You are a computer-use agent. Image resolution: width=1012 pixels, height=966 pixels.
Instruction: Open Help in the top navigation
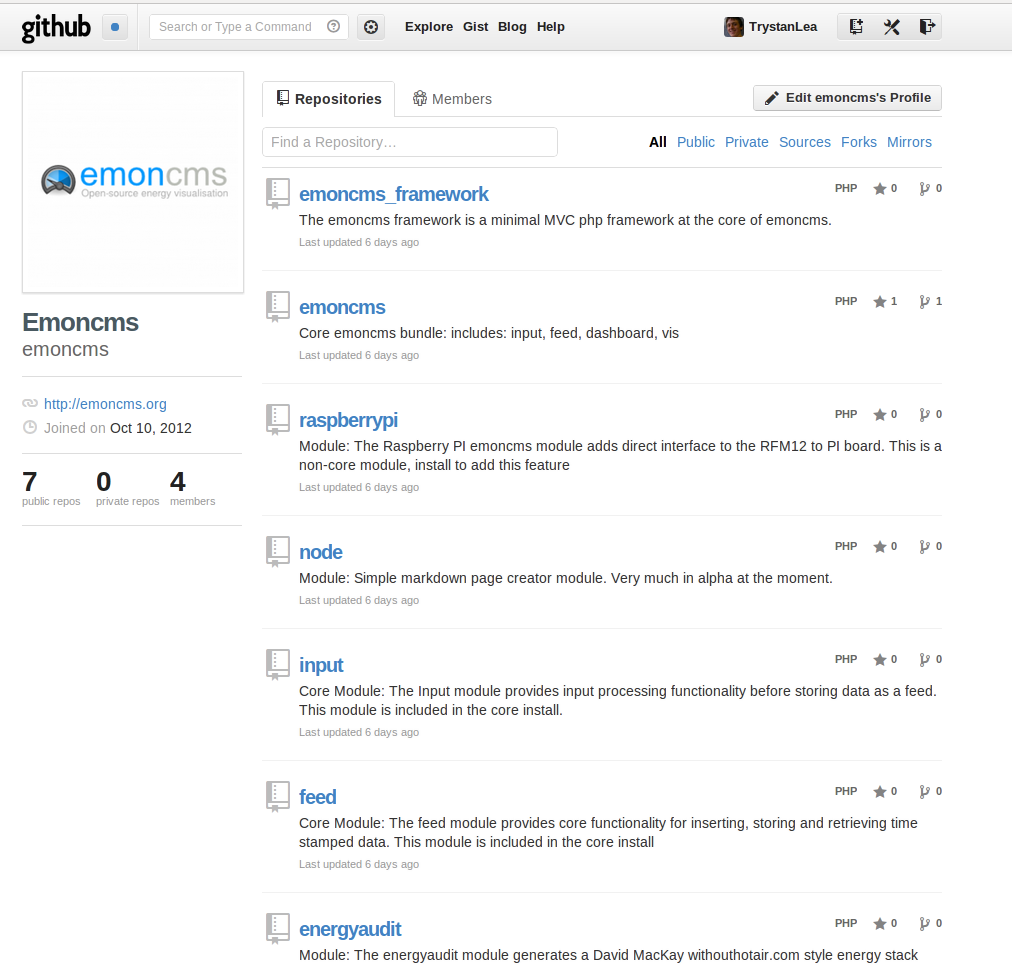pyautogui.click(x=551, y=27)
